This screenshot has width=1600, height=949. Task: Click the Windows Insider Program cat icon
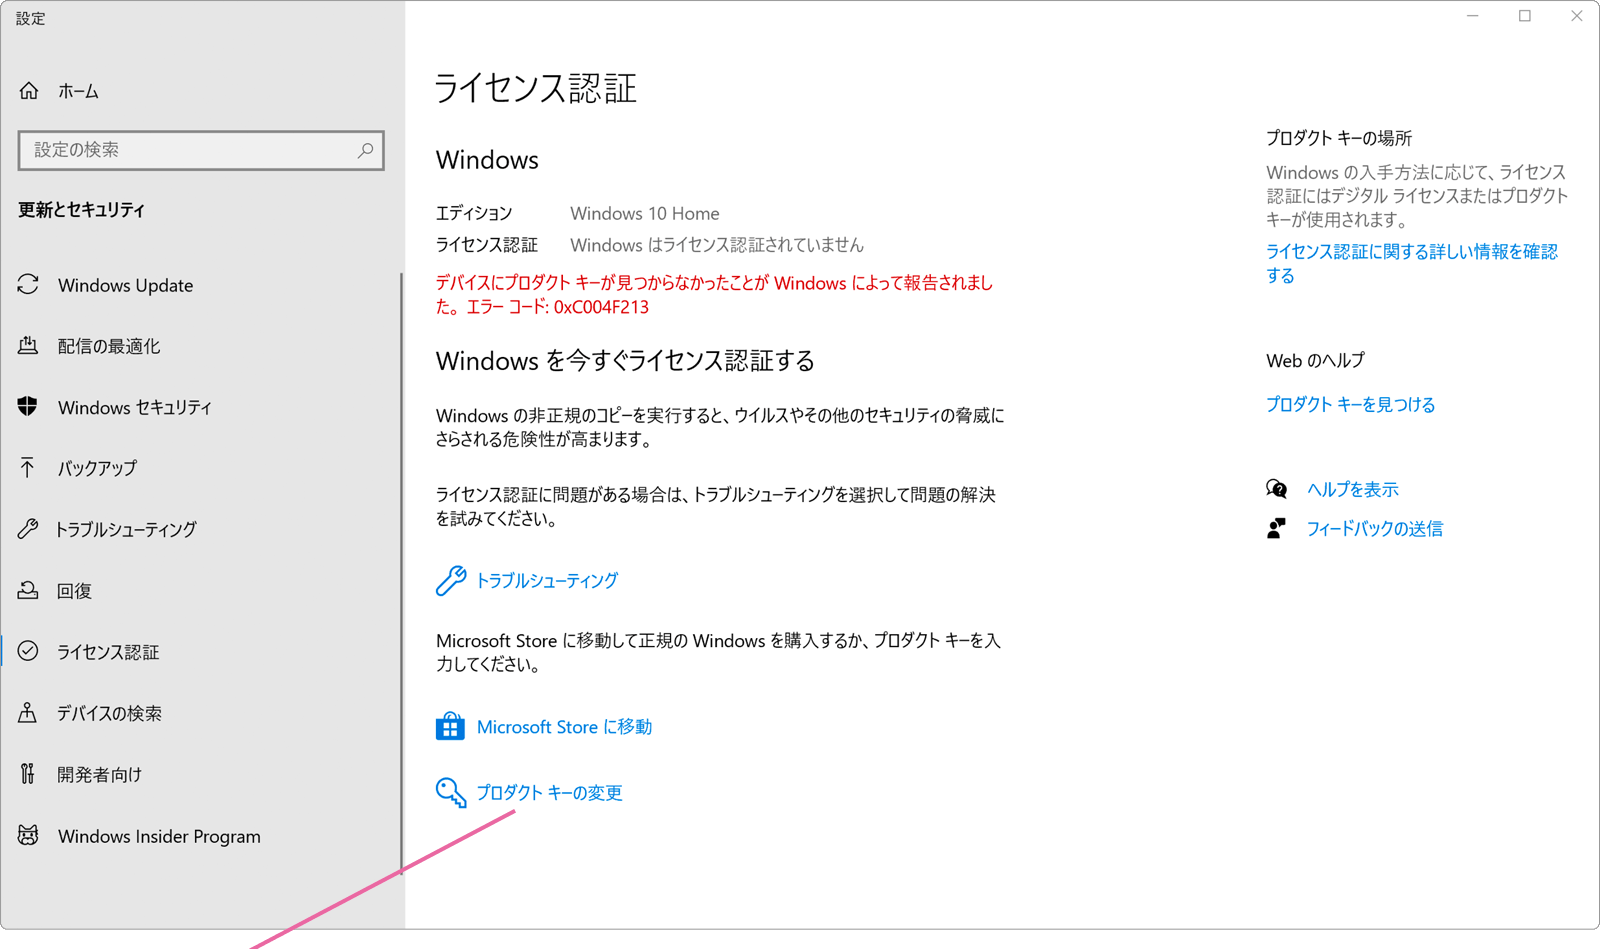(28, 836)
